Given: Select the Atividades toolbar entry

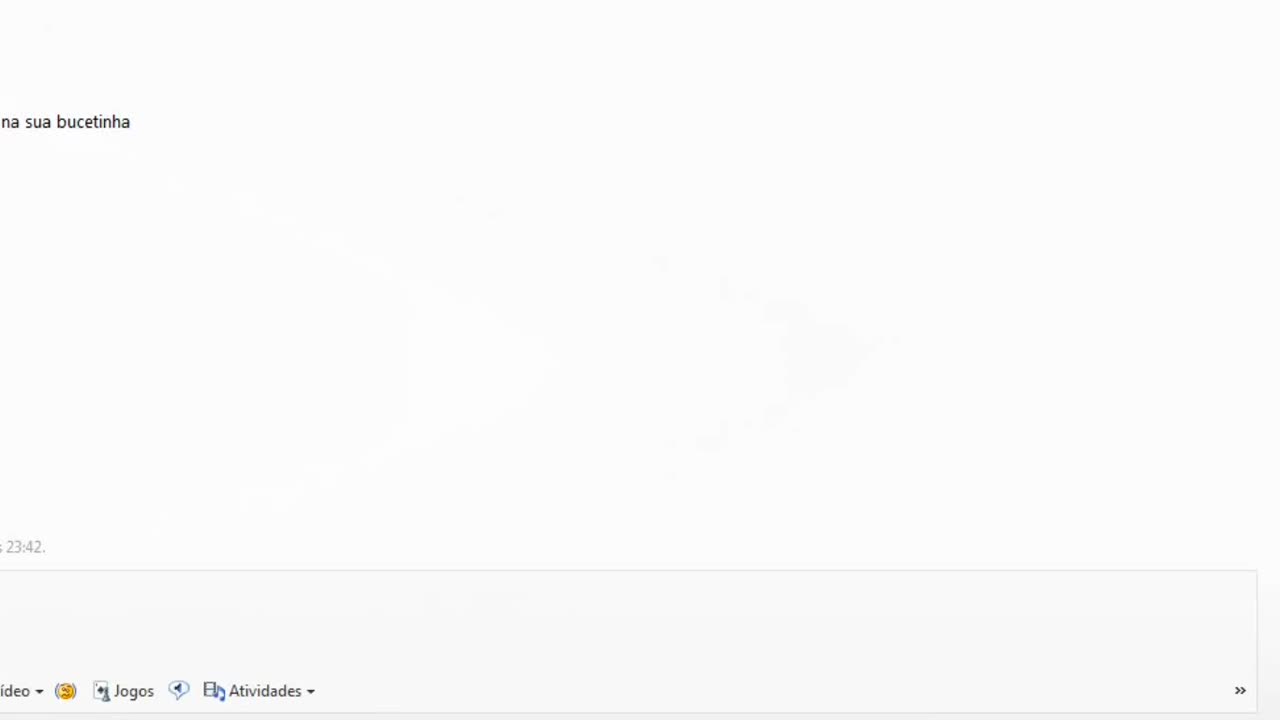Looking at the screenshot, I should (259, 691).
